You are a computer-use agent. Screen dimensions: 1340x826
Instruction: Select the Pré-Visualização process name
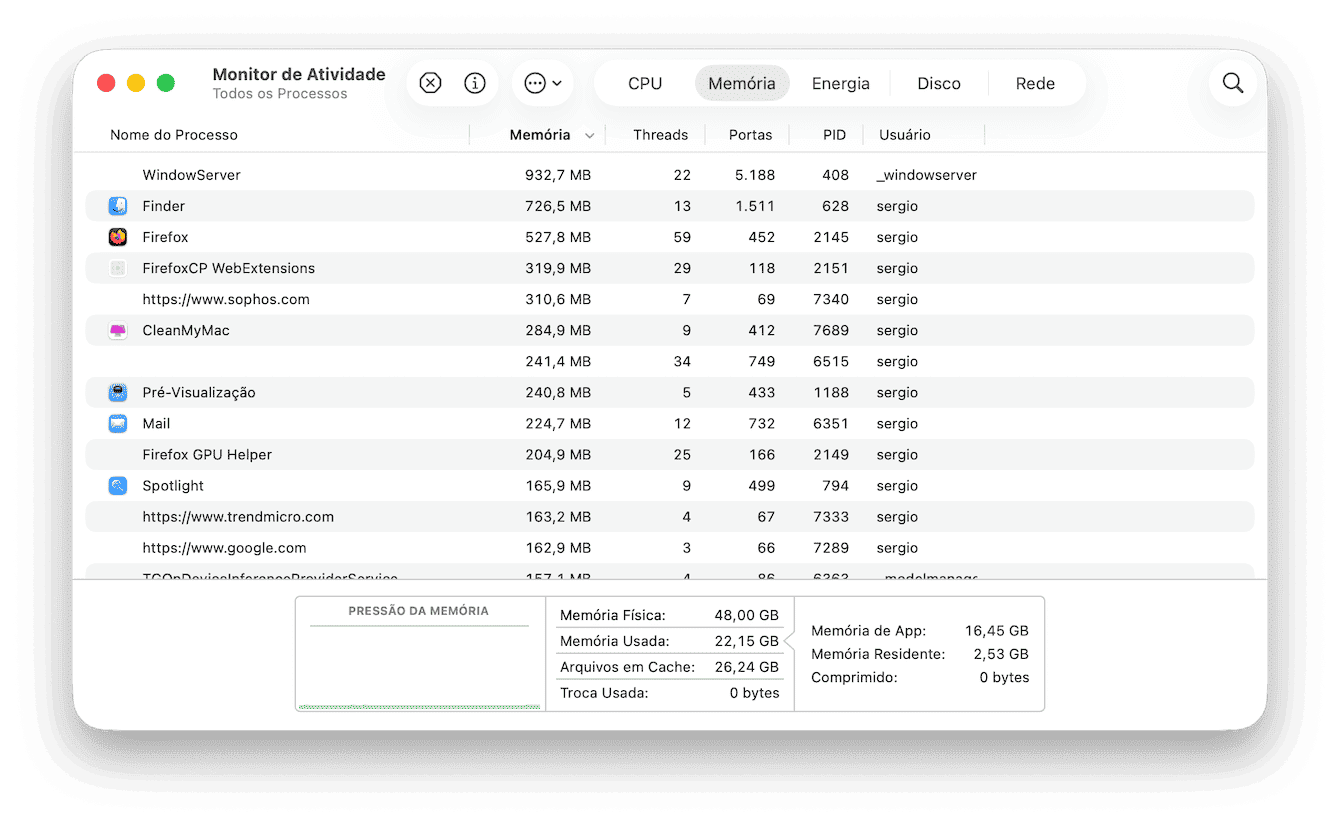(199, 392)
